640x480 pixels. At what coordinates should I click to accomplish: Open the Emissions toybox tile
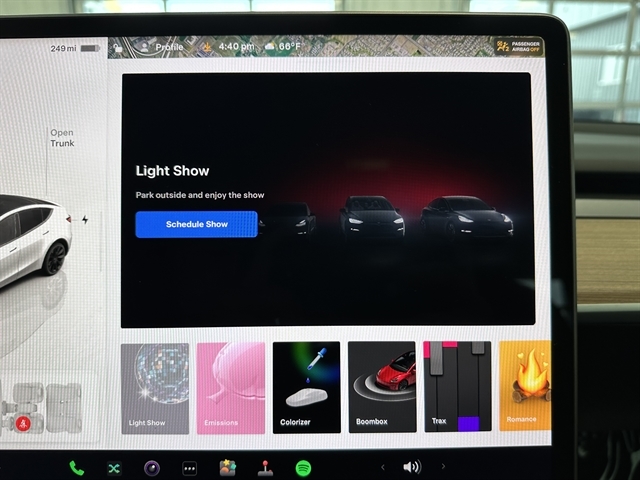tap(231, 388)
